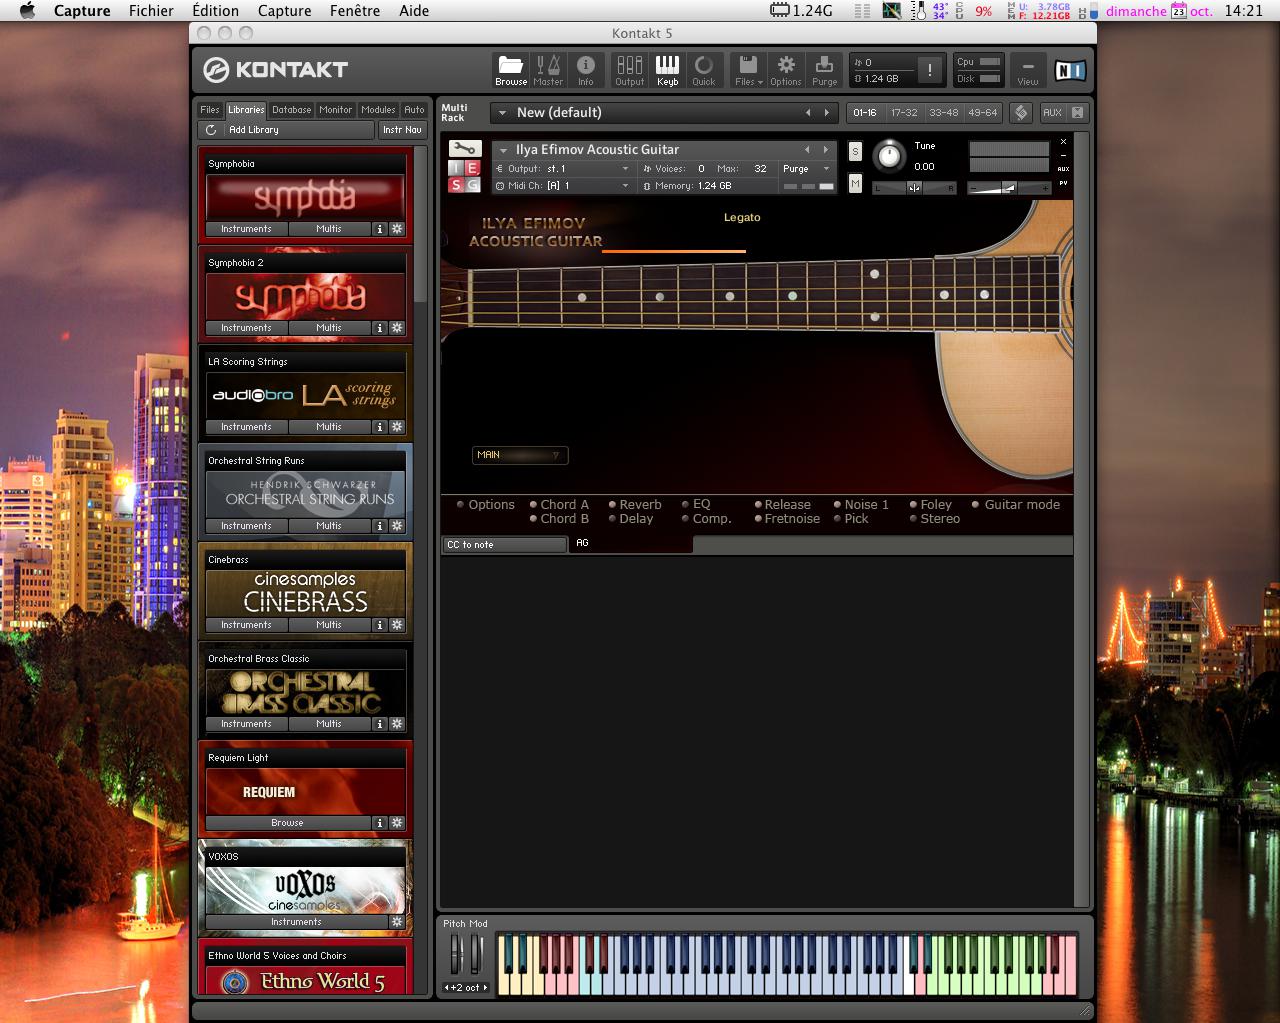Click the Add Library button
The height and width of the screenshot is (1023, 1280).
253,130
